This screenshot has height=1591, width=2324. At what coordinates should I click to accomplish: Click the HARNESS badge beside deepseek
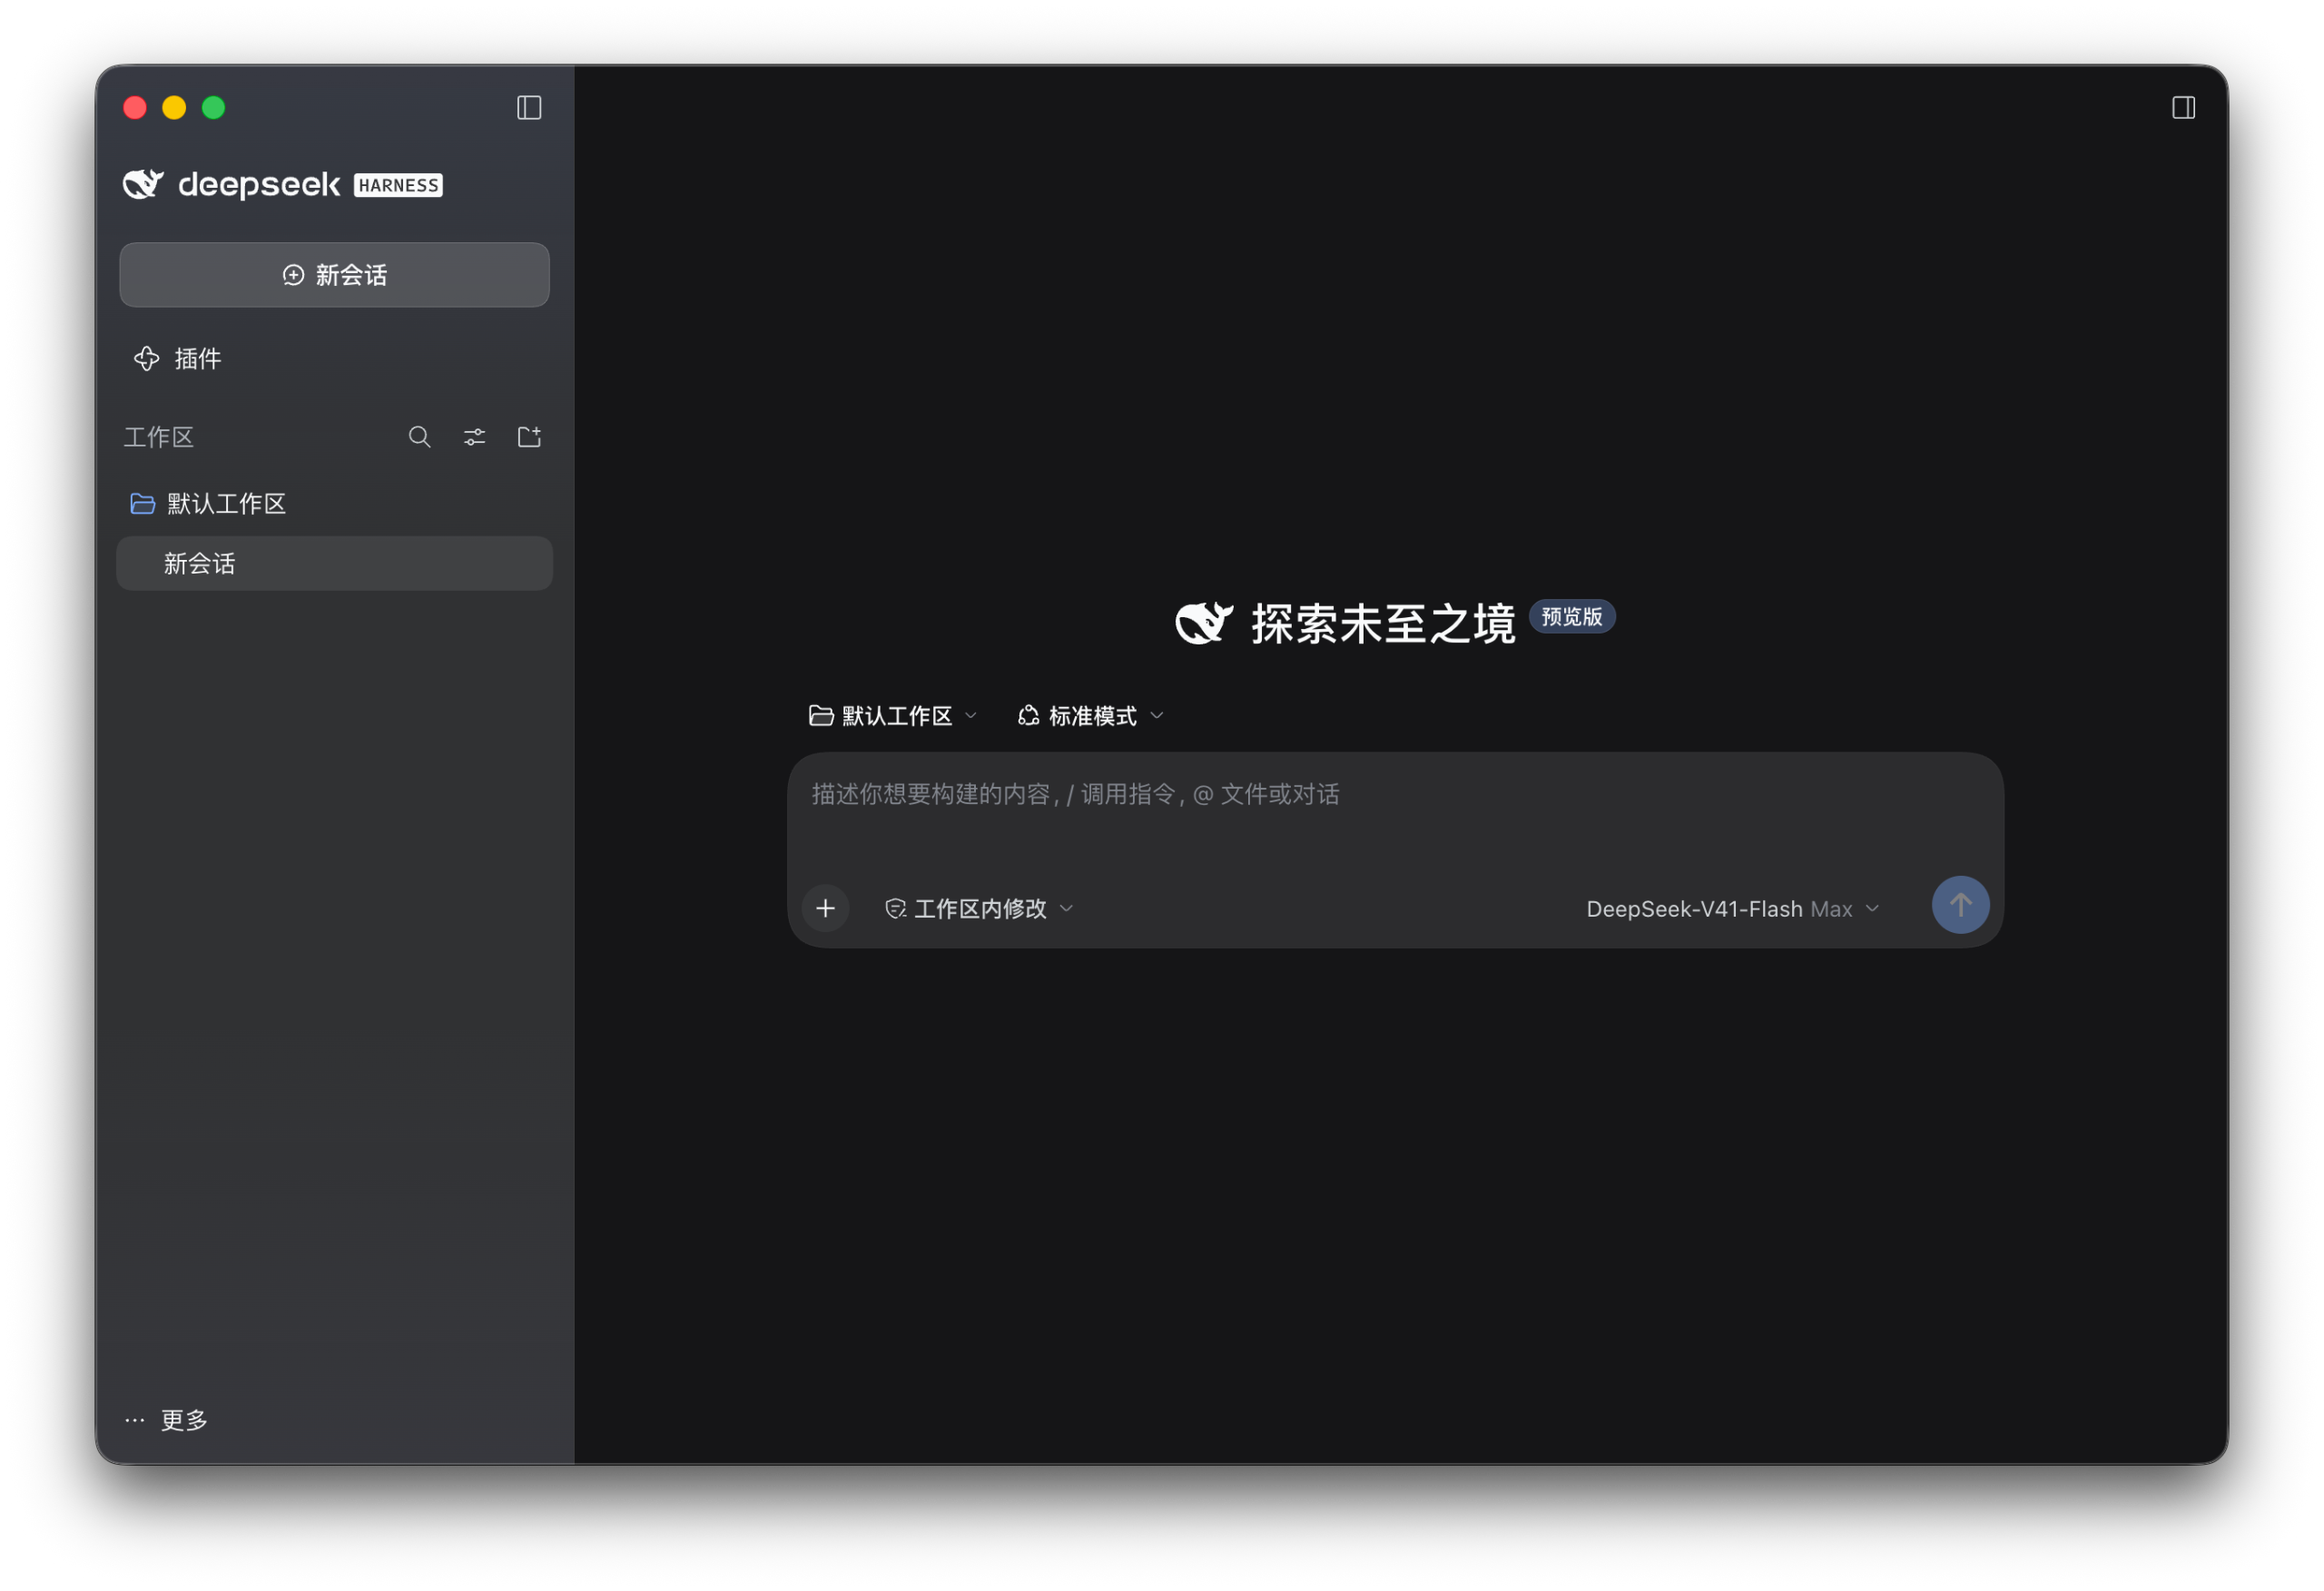[x=398, y=185]
